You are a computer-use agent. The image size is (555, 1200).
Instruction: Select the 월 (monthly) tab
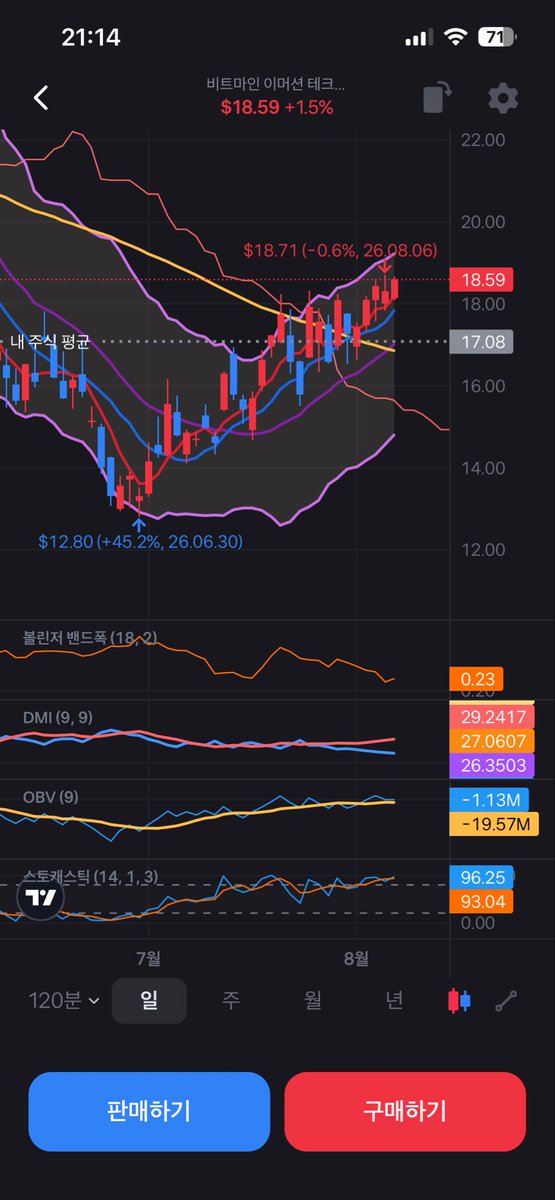click(313, 1000)
